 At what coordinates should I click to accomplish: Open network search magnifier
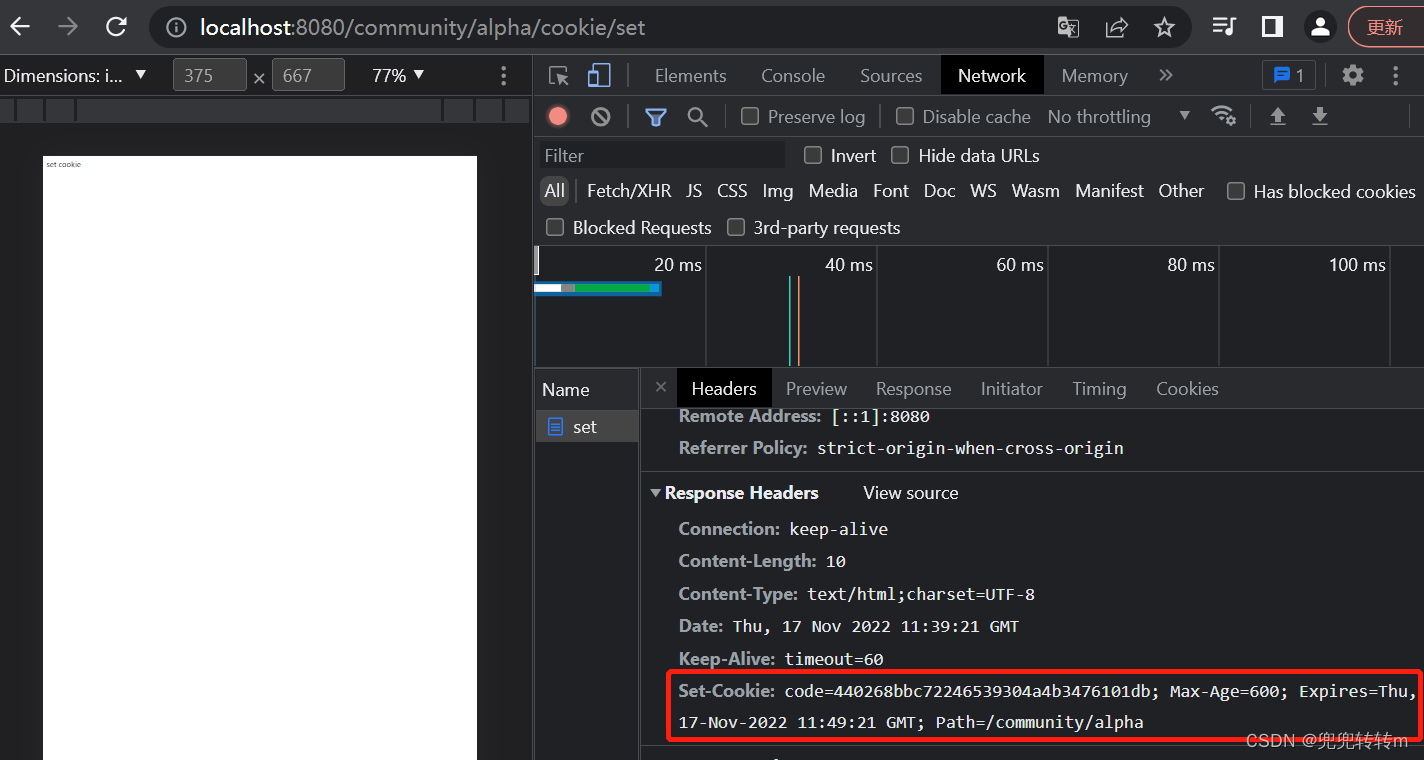point(697,117)
